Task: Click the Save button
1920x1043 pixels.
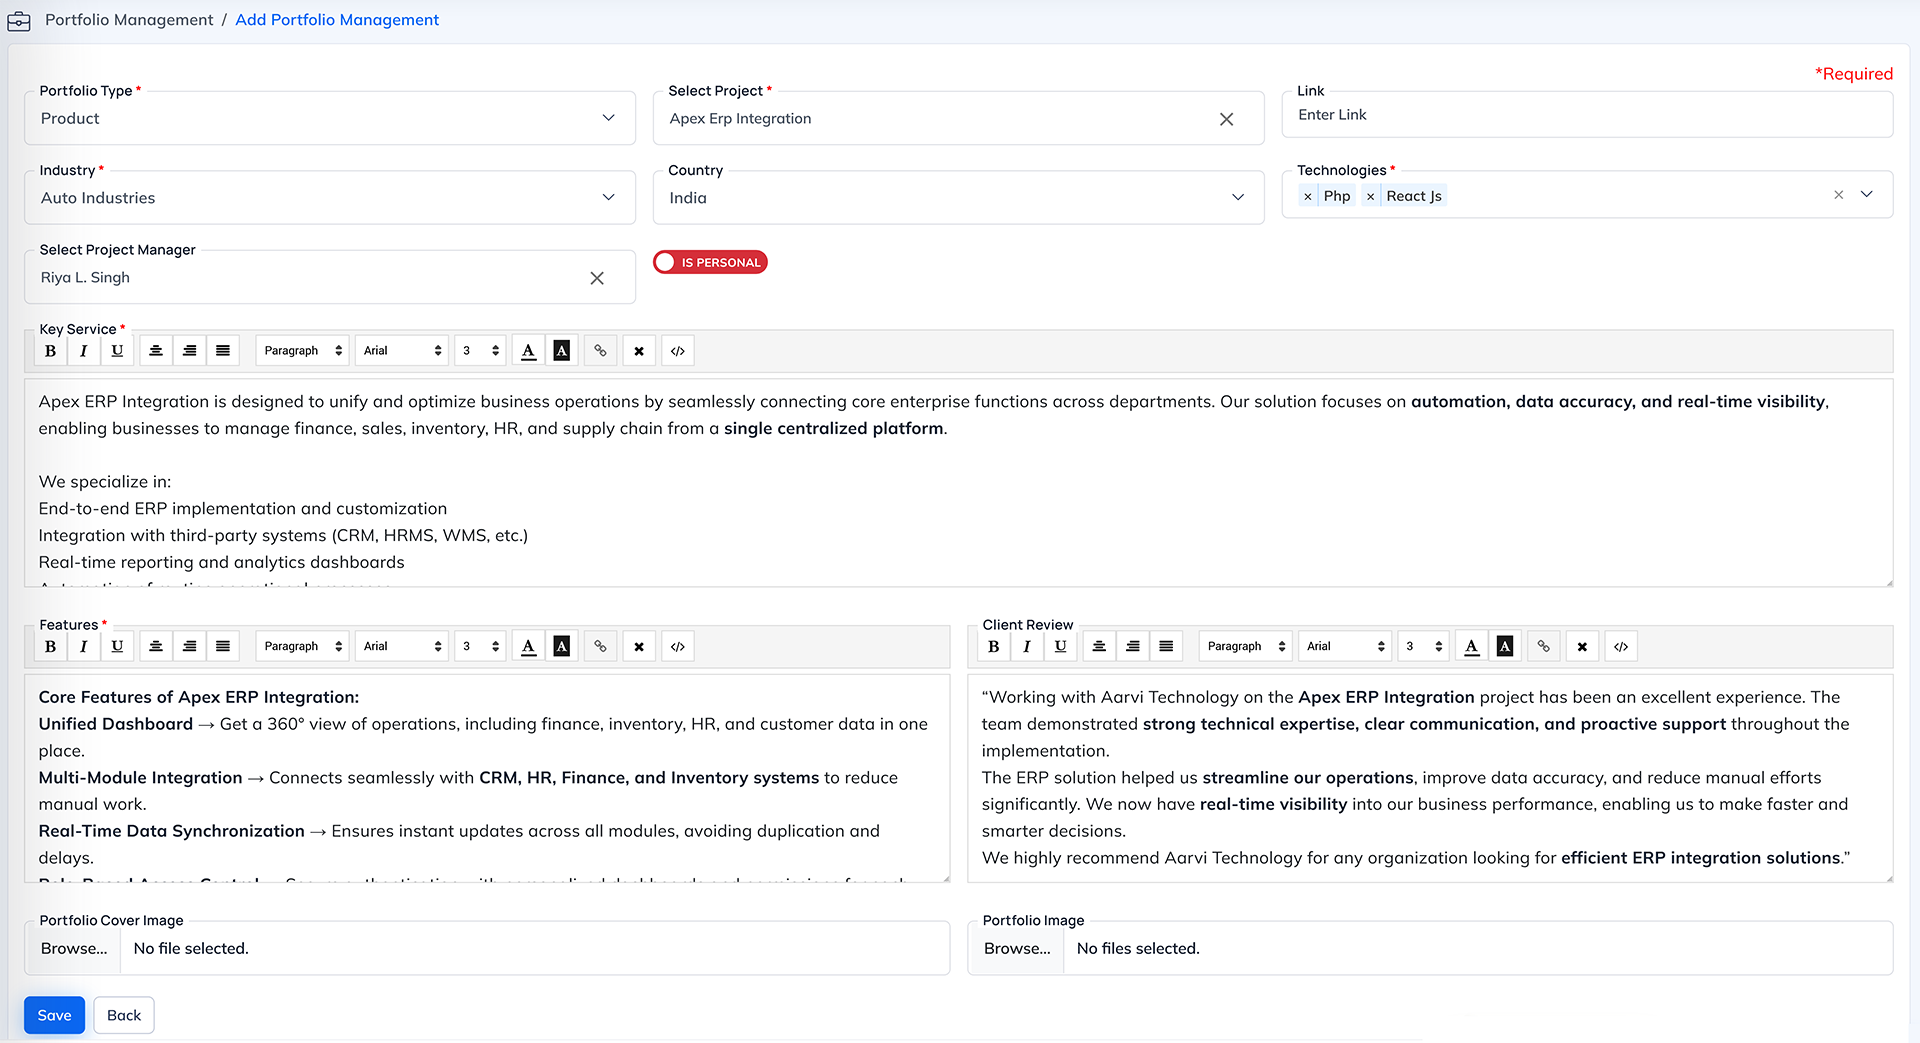Action: click(54, 1015)
